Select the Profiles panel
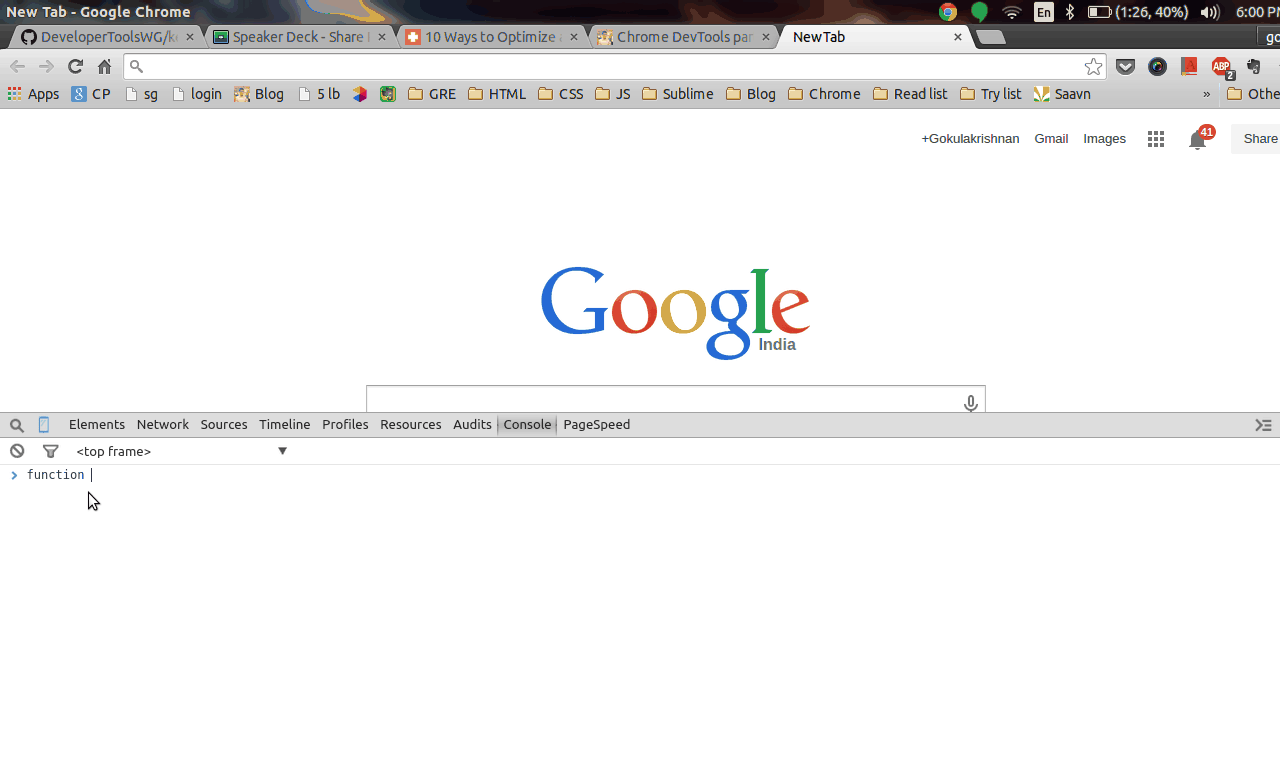 345,425
